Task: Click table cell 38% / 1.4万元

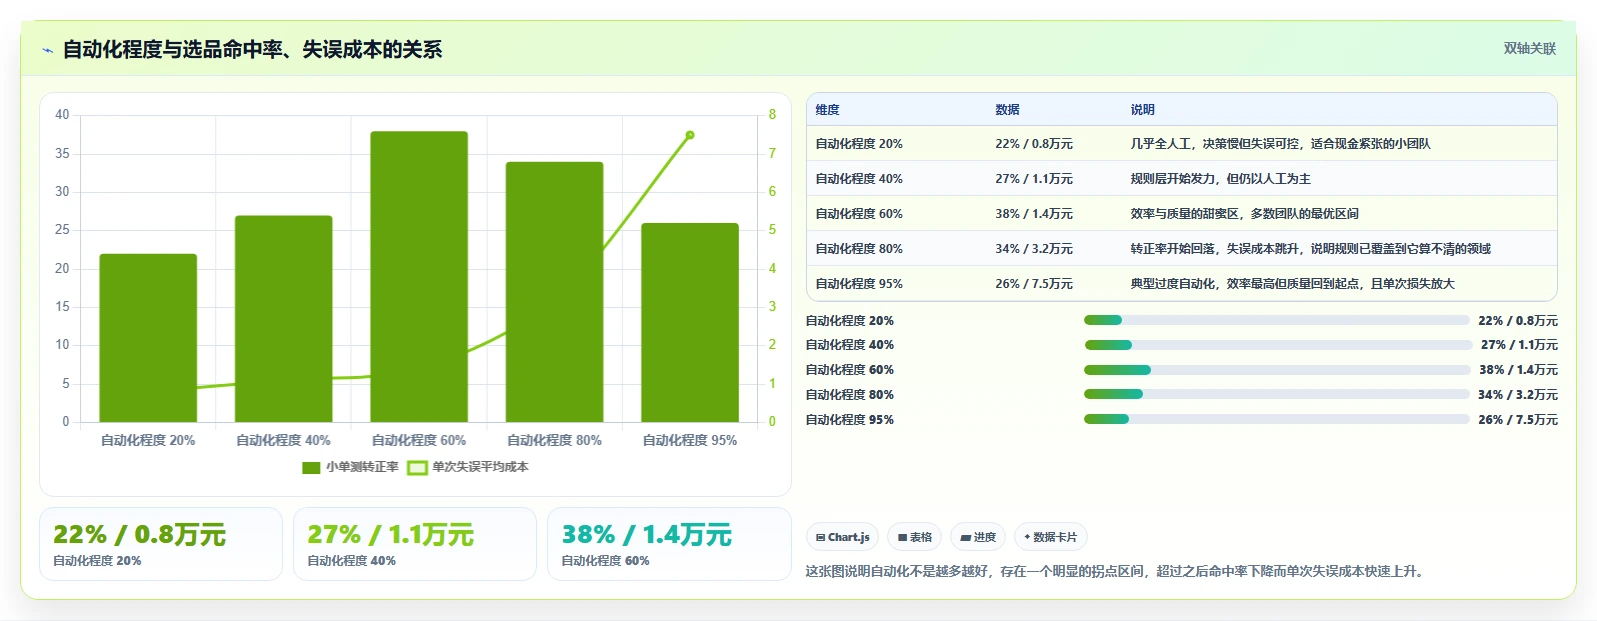Action: tap(1034, 214)
